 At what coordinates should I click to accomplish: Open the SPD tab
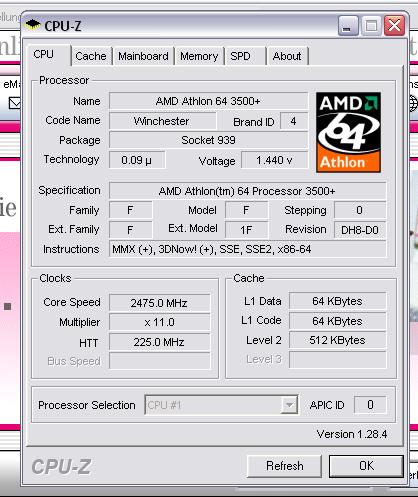tap(245, 56)
